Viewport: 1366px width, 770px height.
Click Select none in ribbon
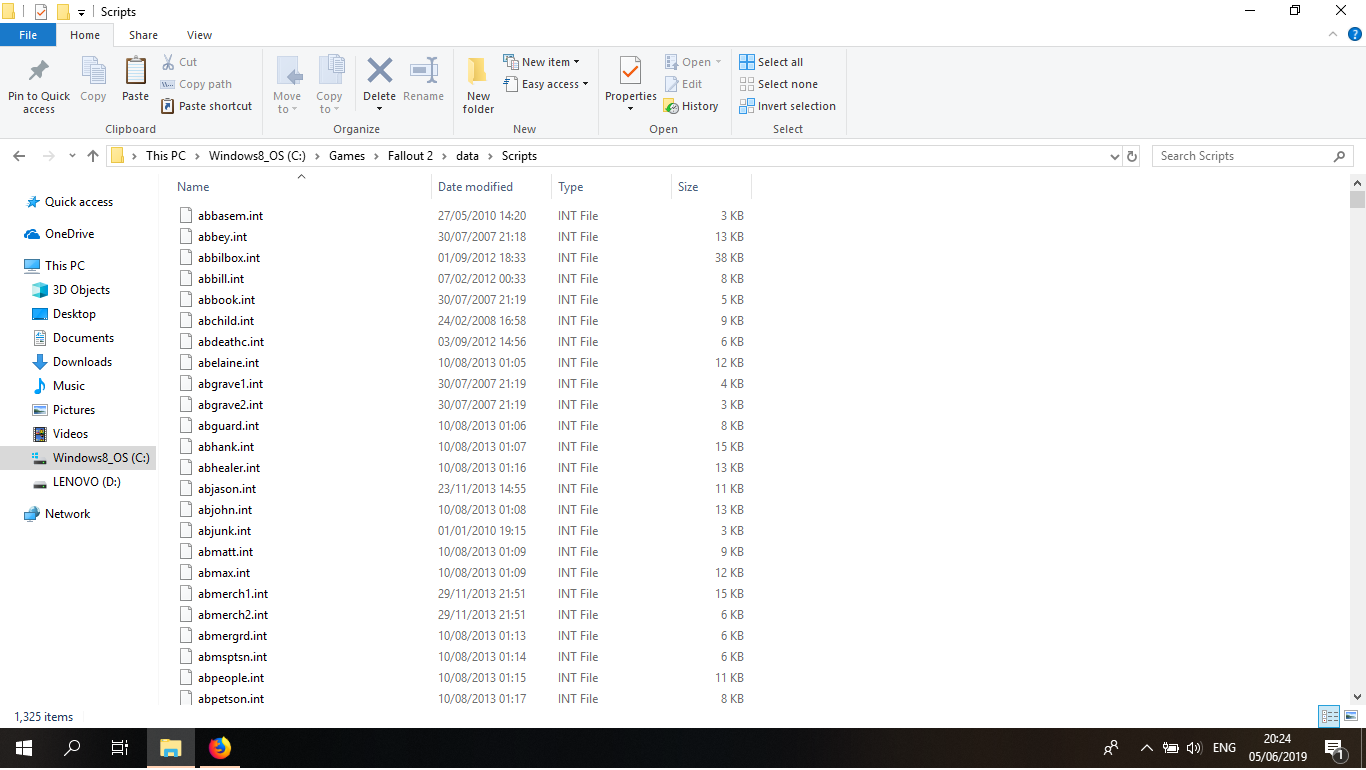[x=778, y=84]
